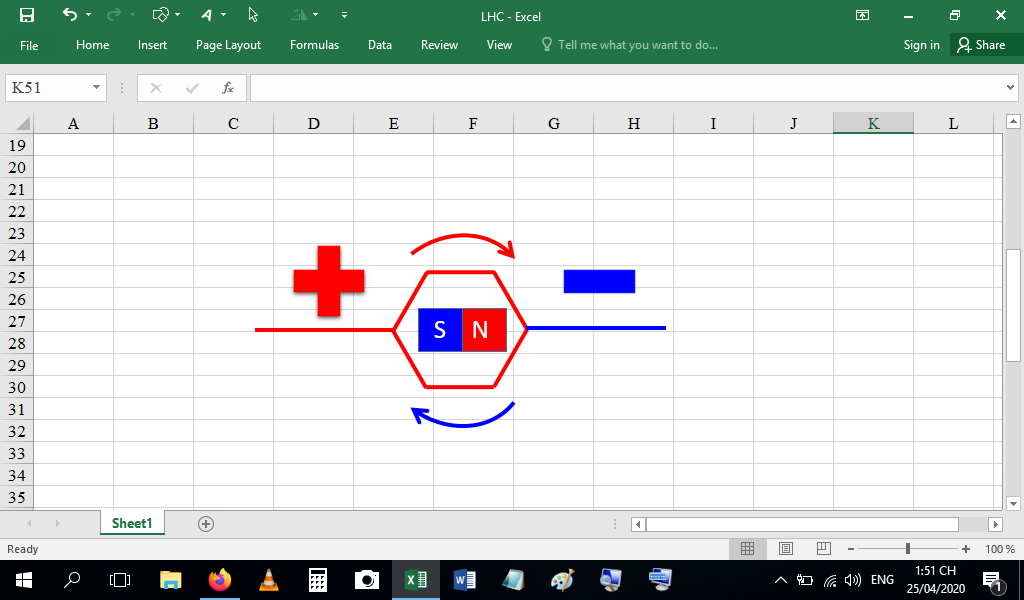Switch to Page Break Preview view
The image size is (1024, 600).
point(823,549)
